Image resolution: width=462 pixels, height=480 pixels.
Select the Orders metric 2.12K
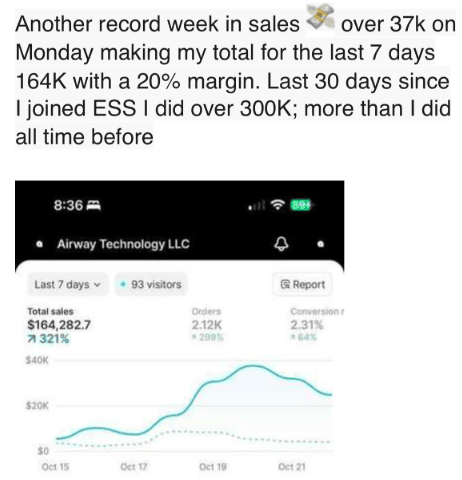point(207,324)
